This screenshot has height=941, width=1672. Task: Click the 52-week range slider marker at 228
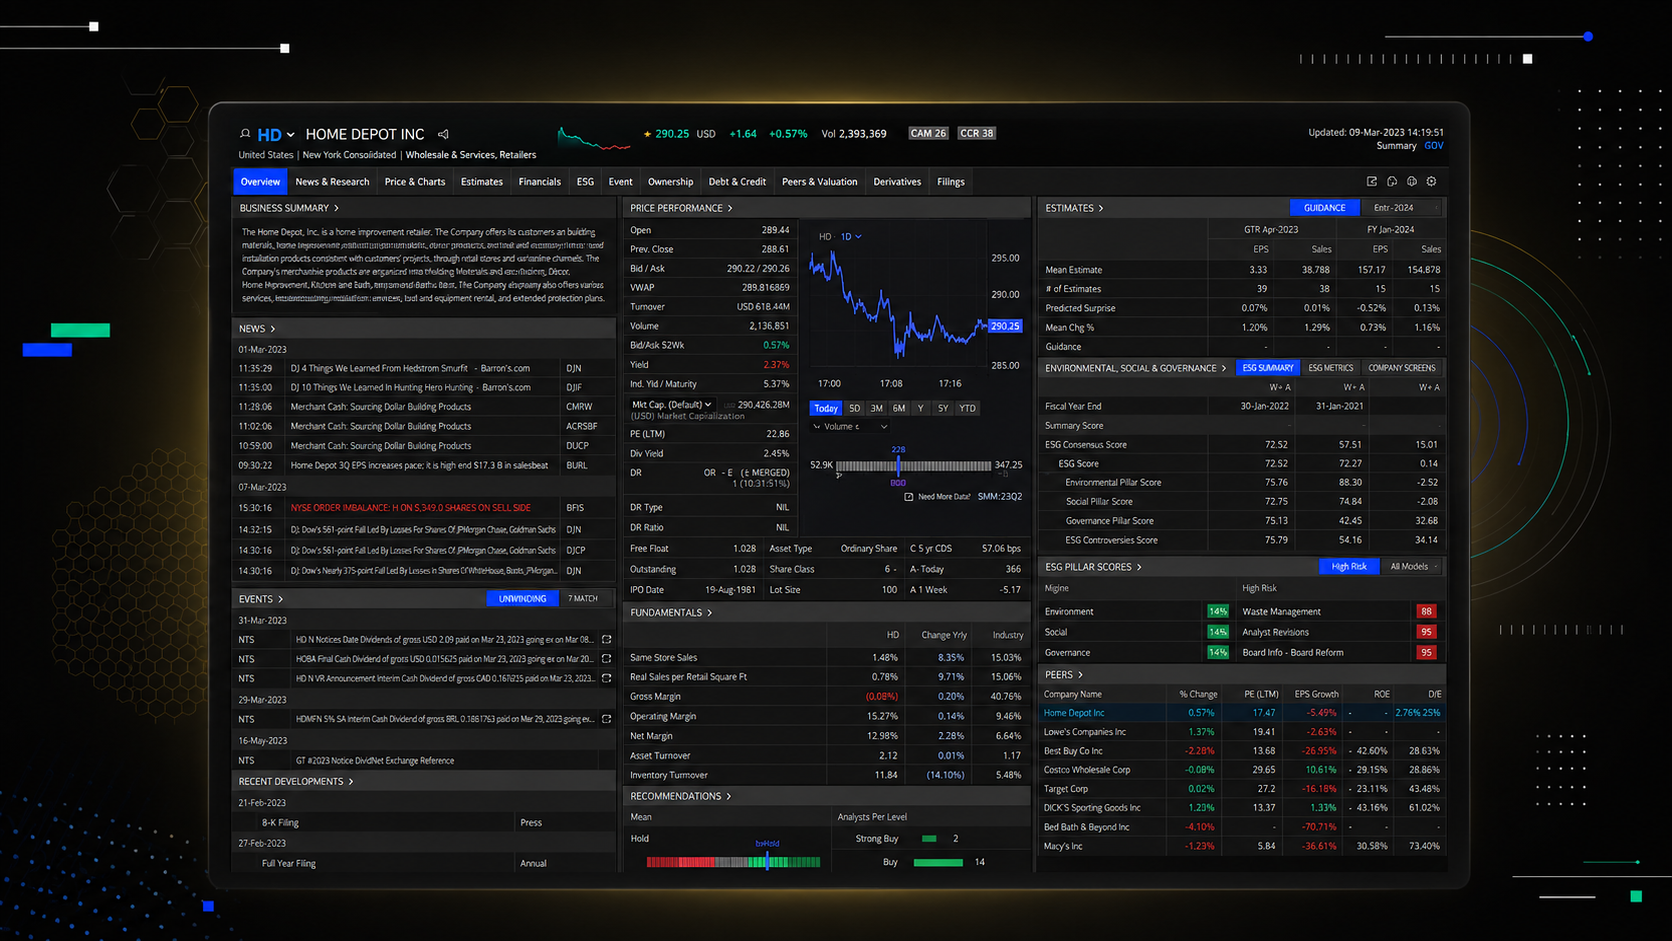[x=898, y=465]
